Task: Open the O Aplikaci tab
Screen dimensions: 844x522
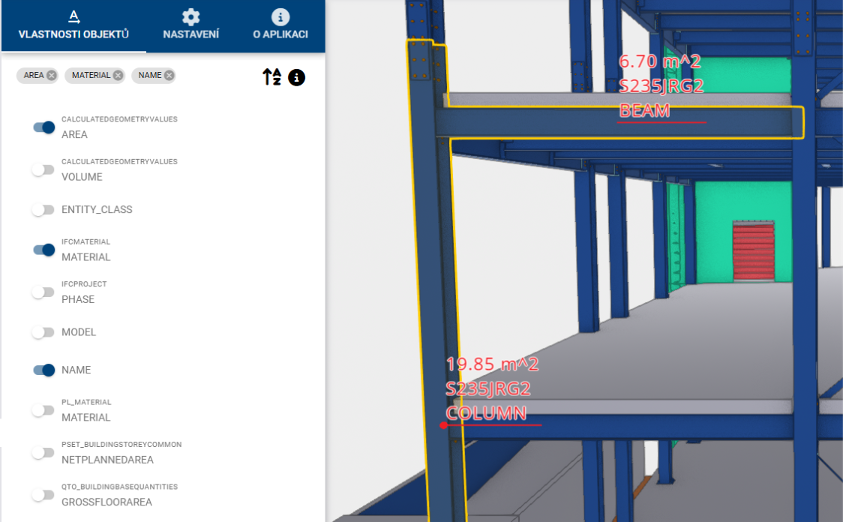Action: (x=280, y=25)
